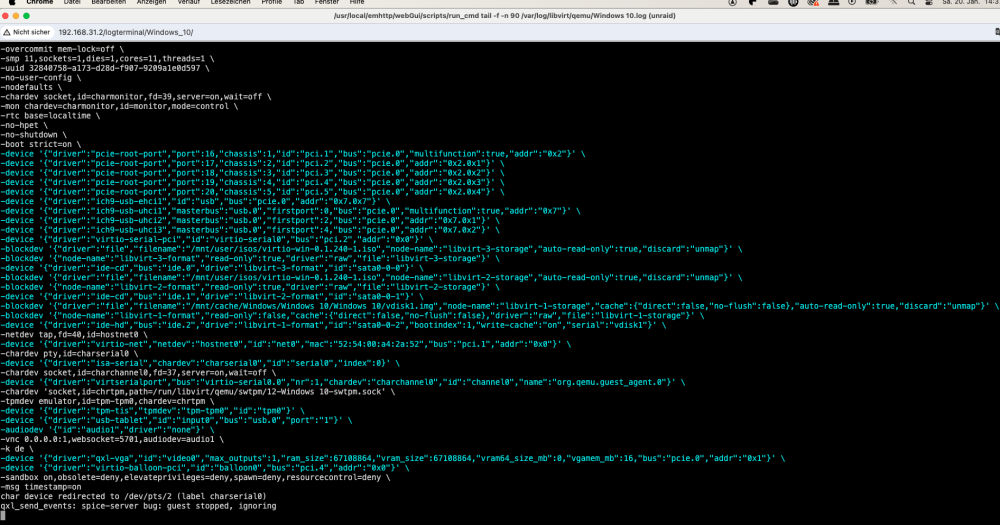Click the 'virtio-serial-pci' device line

coord(217,240)
